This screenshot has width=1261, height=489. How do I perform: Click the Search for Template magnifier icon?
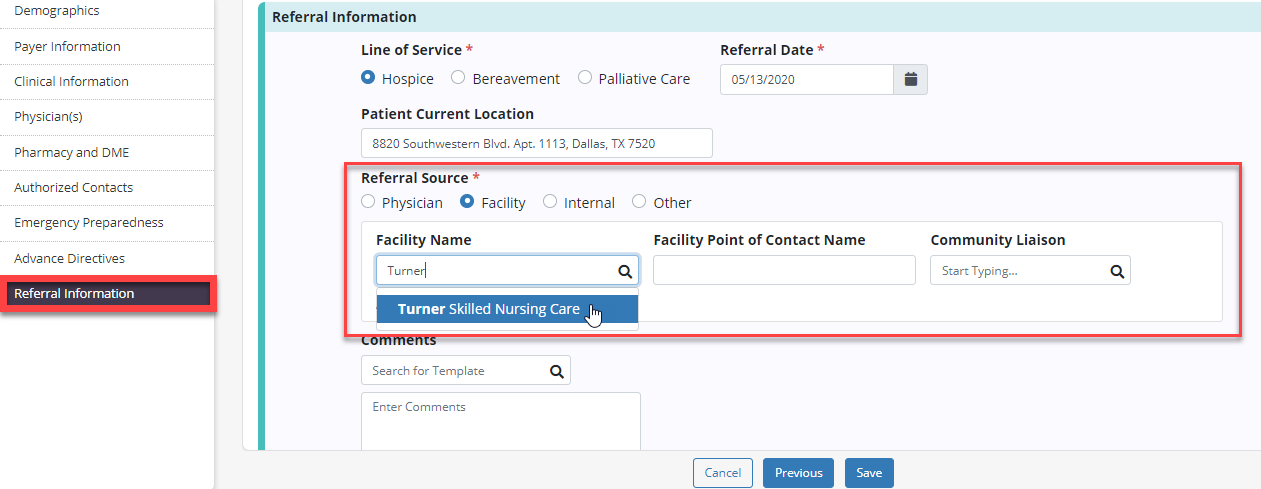coord(557,371)
